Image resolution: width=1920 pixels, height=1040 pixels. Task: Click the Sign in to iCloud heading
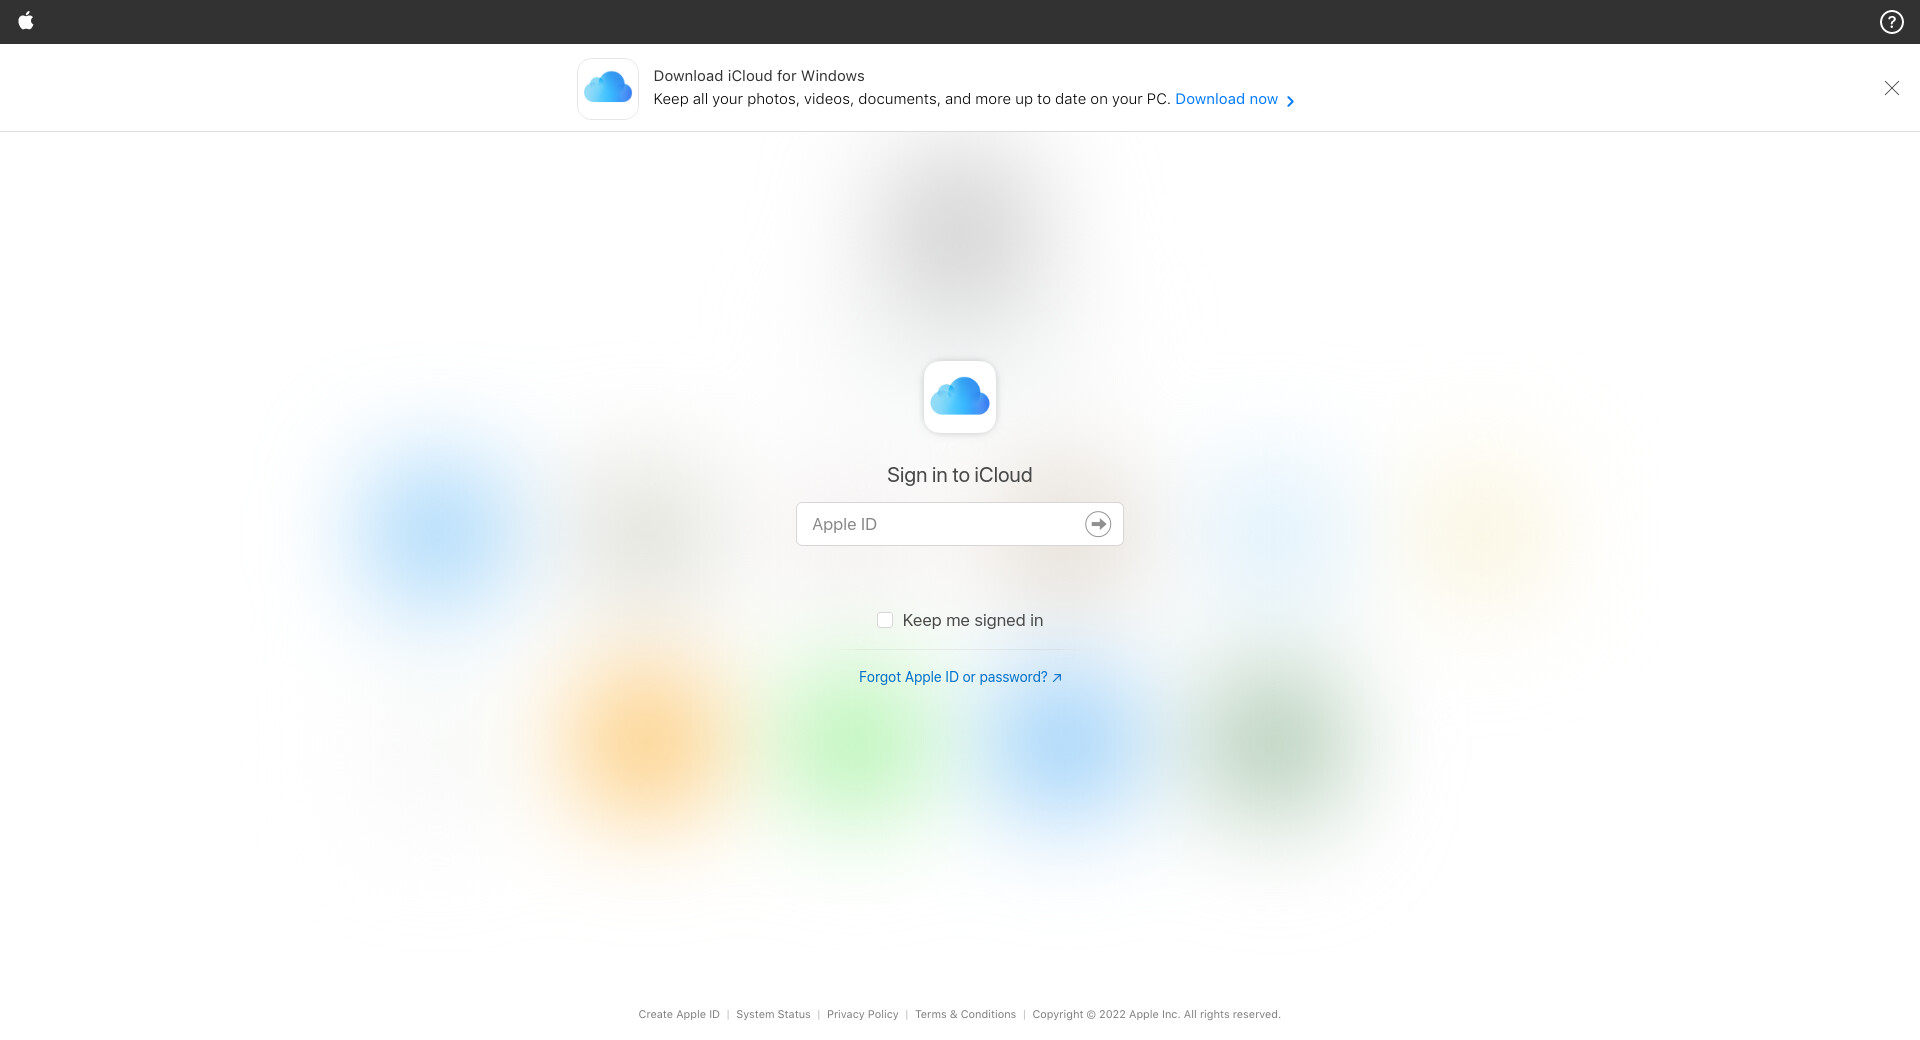click(x=960, y=475)
